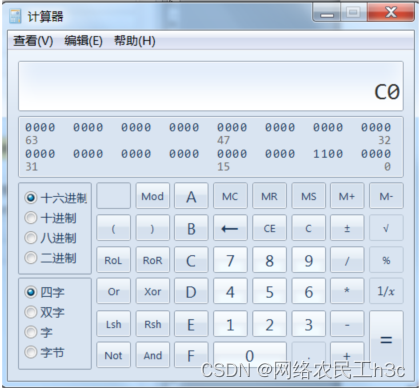This screenshot has width=420, height=389.
Task: Select the Qword 四字 radio button
Action: pyautogui.click(x=31, y=292)
